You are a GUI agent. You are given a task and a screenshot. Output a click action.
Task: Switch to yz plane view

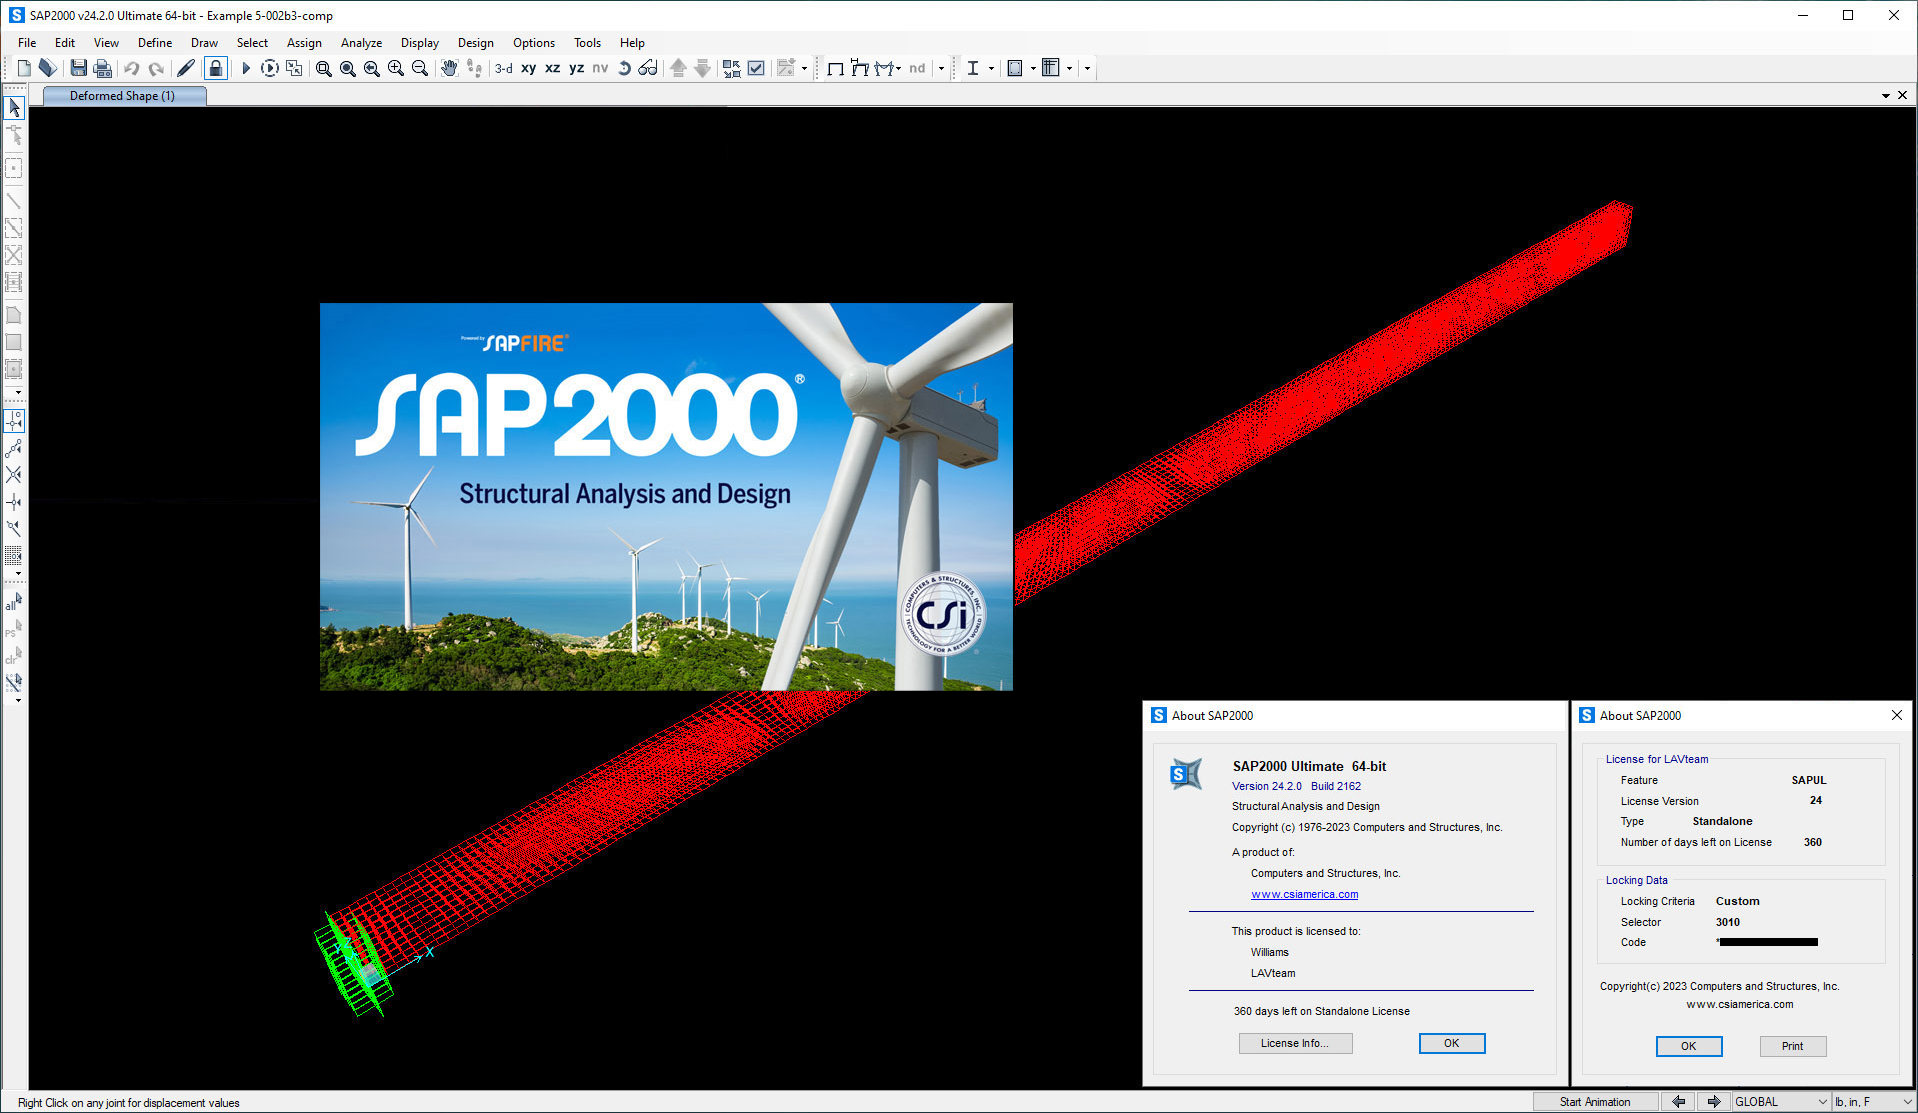point(576,68)
